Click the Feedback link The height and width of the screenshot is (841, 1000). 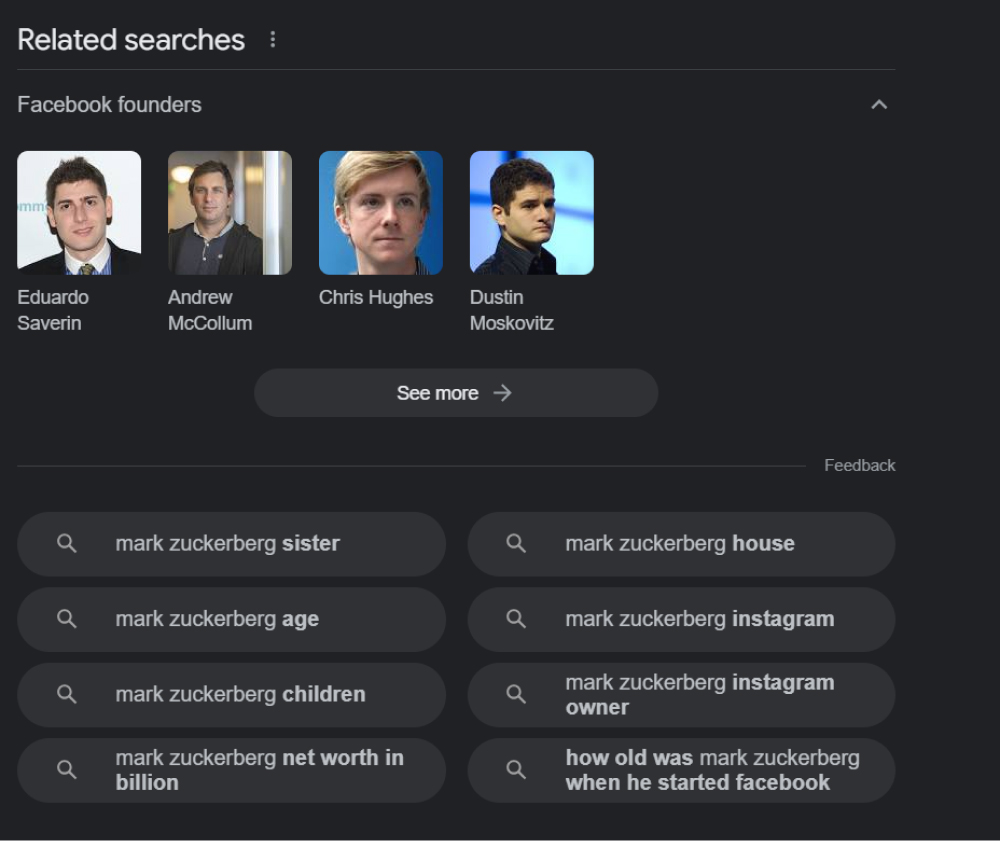(x=860, y=465)
